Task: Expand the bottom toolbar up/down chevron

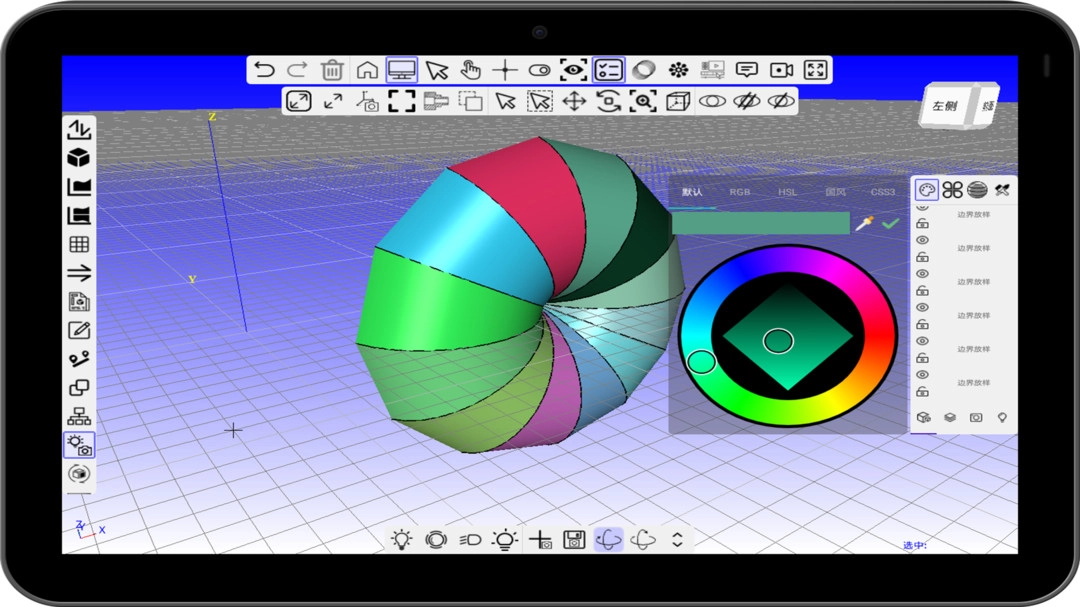Action: [677, 540]
